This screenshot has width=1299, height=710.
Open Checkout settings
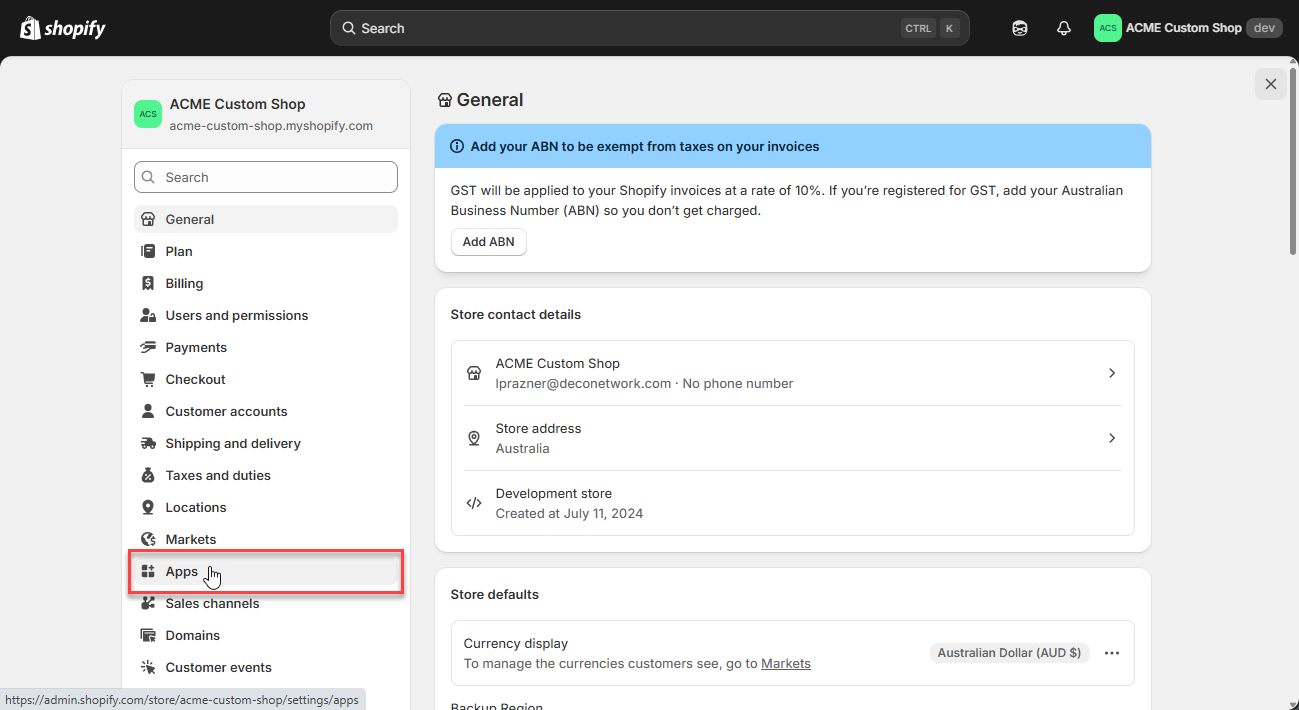(266, 379)
